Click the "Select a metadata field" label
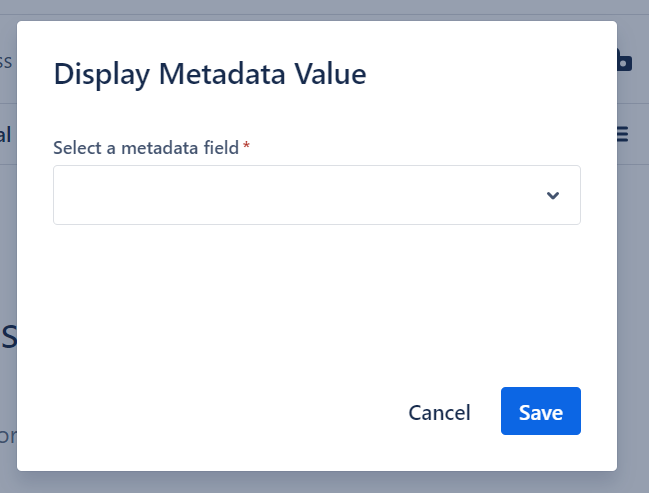This screenshot has height=493, width=649. (x=146, y=148)
